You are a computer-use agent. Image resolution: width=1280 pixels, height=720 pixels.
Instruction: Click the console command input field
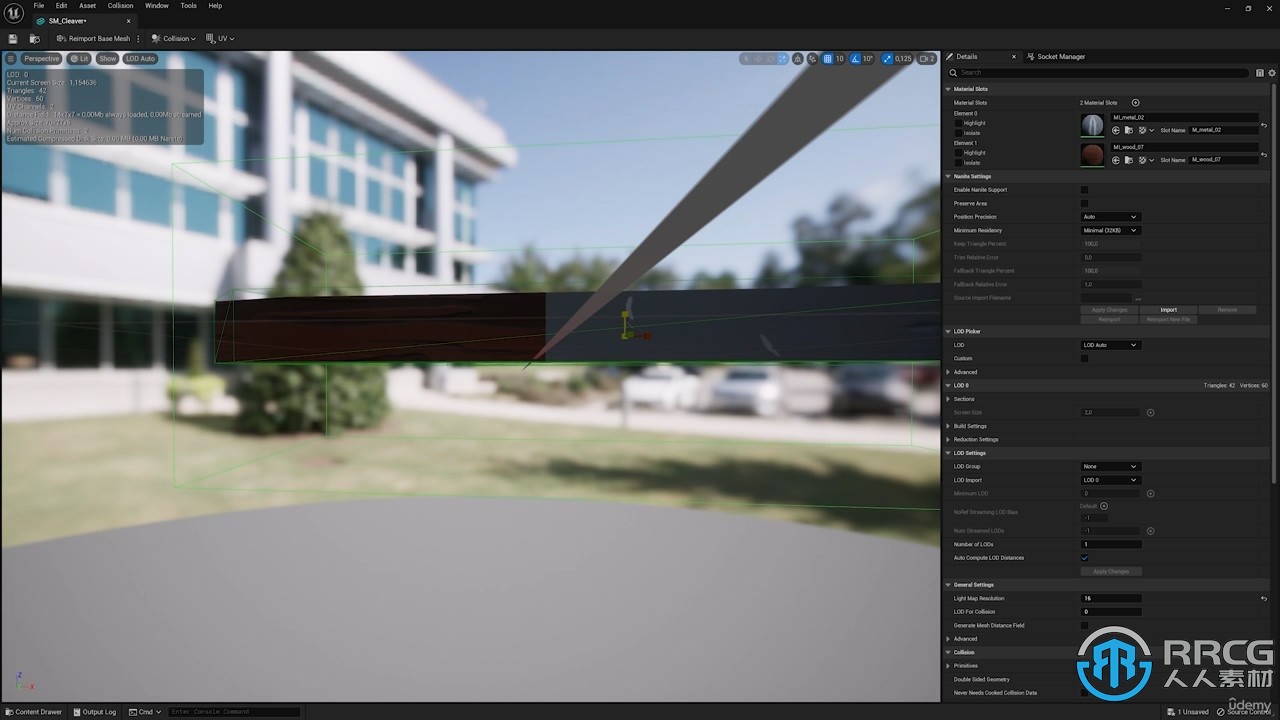(234, 712)
